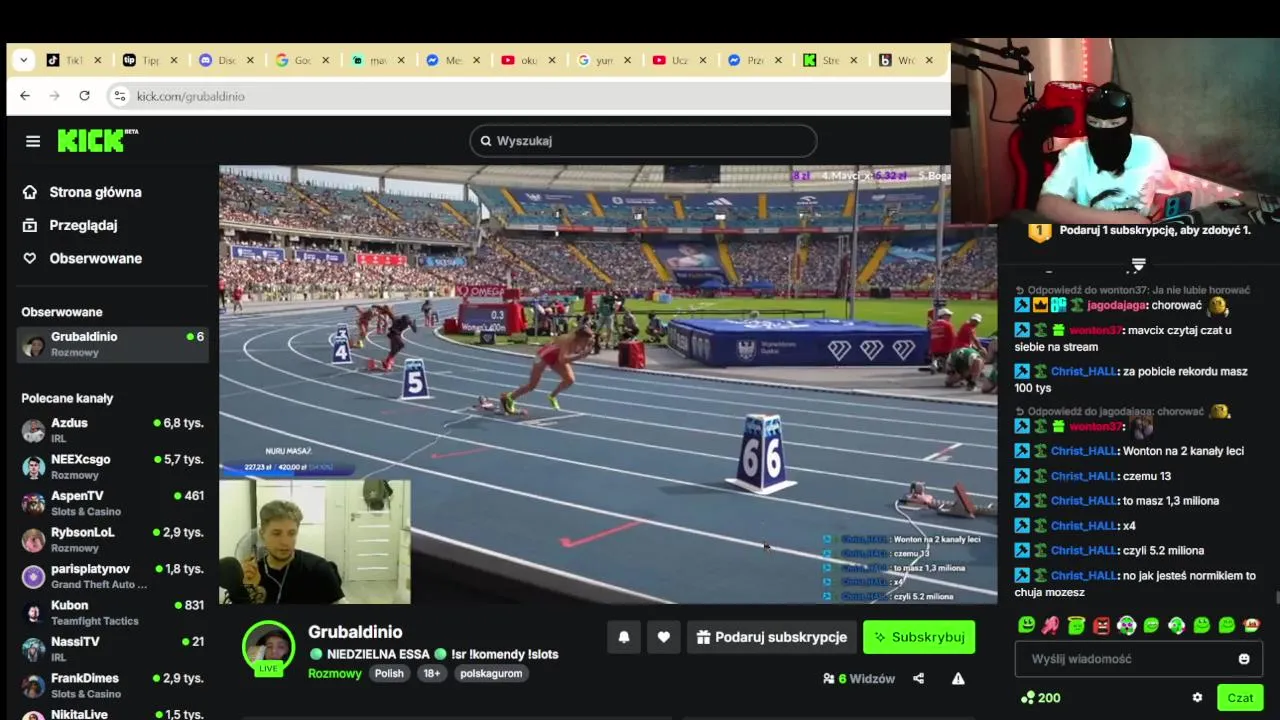Open recommended channel NassiTV
Image resolution: width=1280 pixels, height=720 pixels.
[113, 649]
